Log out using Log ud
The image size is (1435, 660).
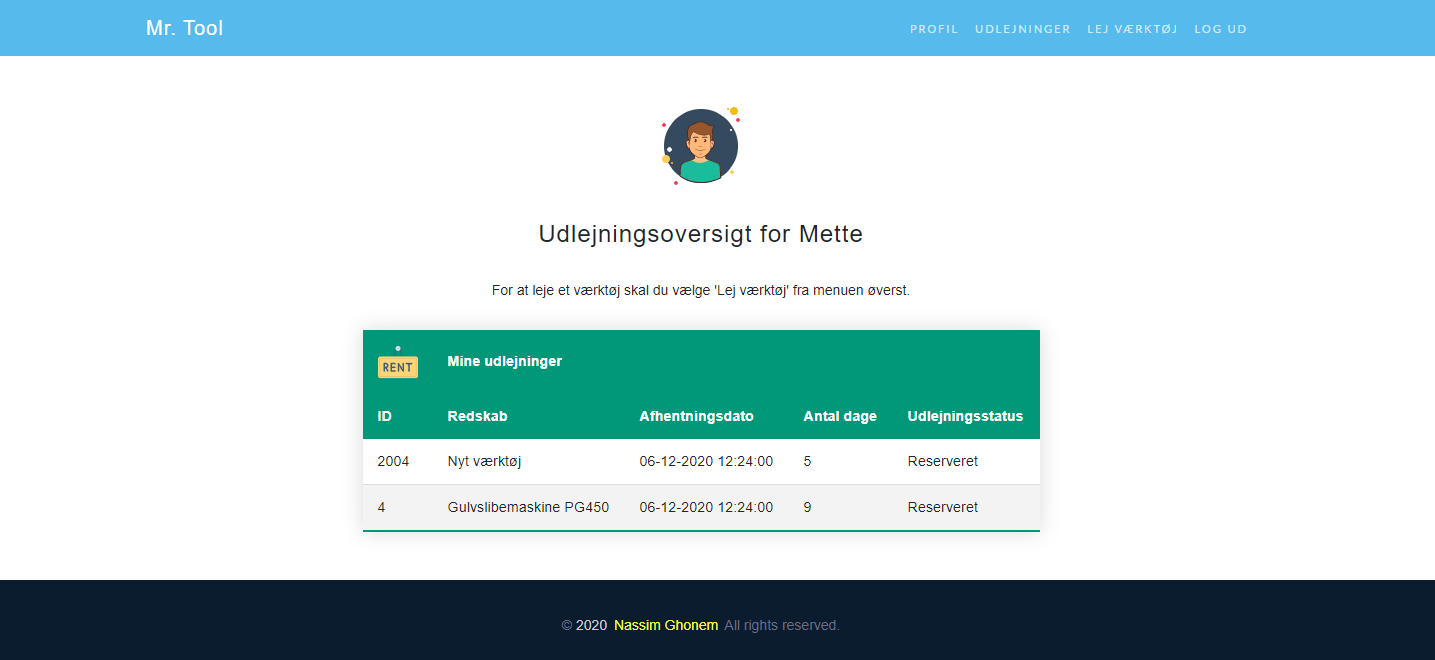pos(1220,29)
